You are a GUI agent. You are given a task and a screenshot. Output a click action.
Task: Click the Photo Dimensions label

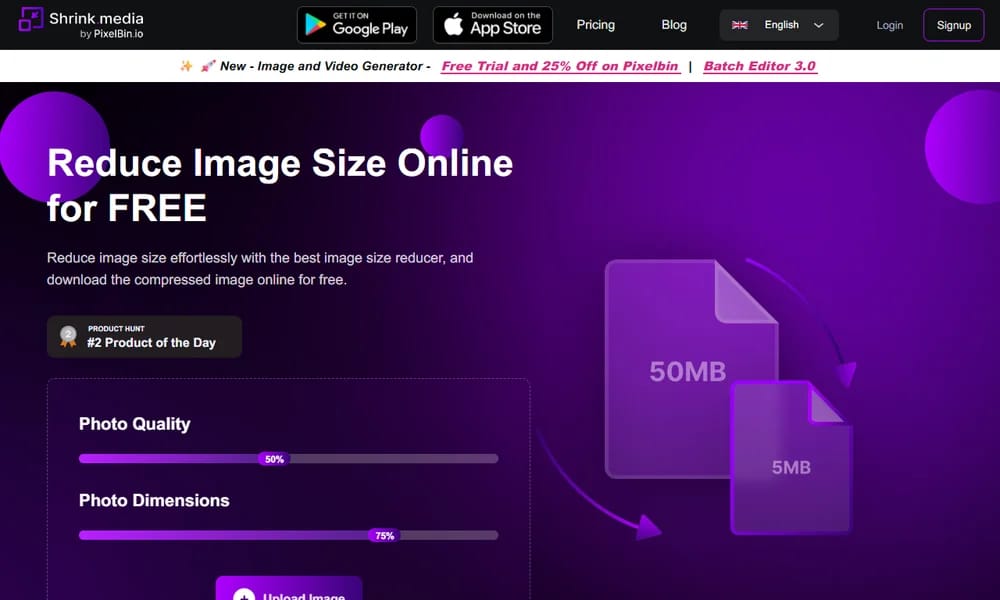(x=154, y=501)
